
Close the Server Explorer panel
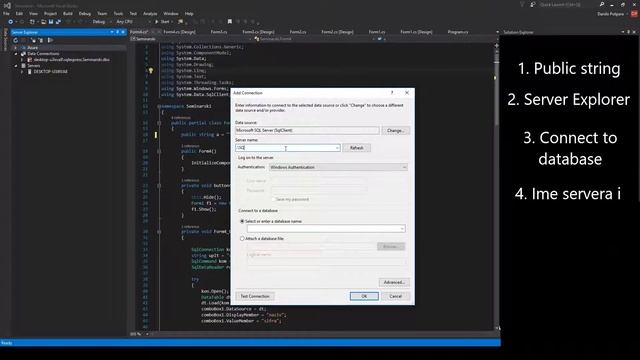pyautogui.click(x=123, y=32)
